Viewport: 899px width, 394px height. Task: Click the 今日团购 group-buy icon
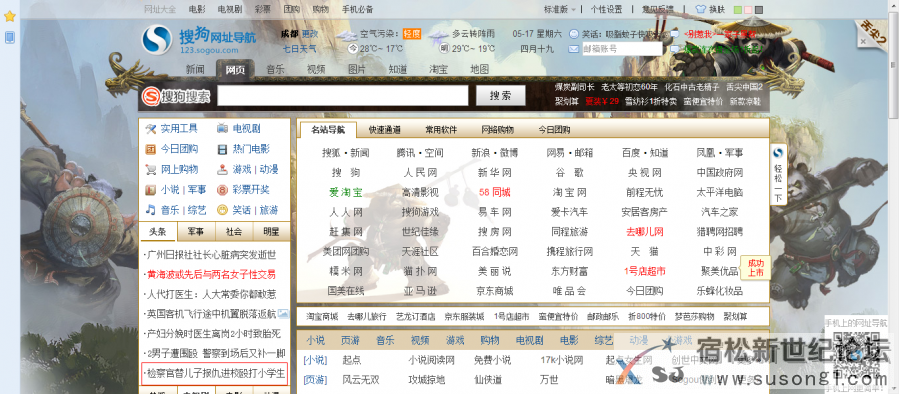pos(151,149)
